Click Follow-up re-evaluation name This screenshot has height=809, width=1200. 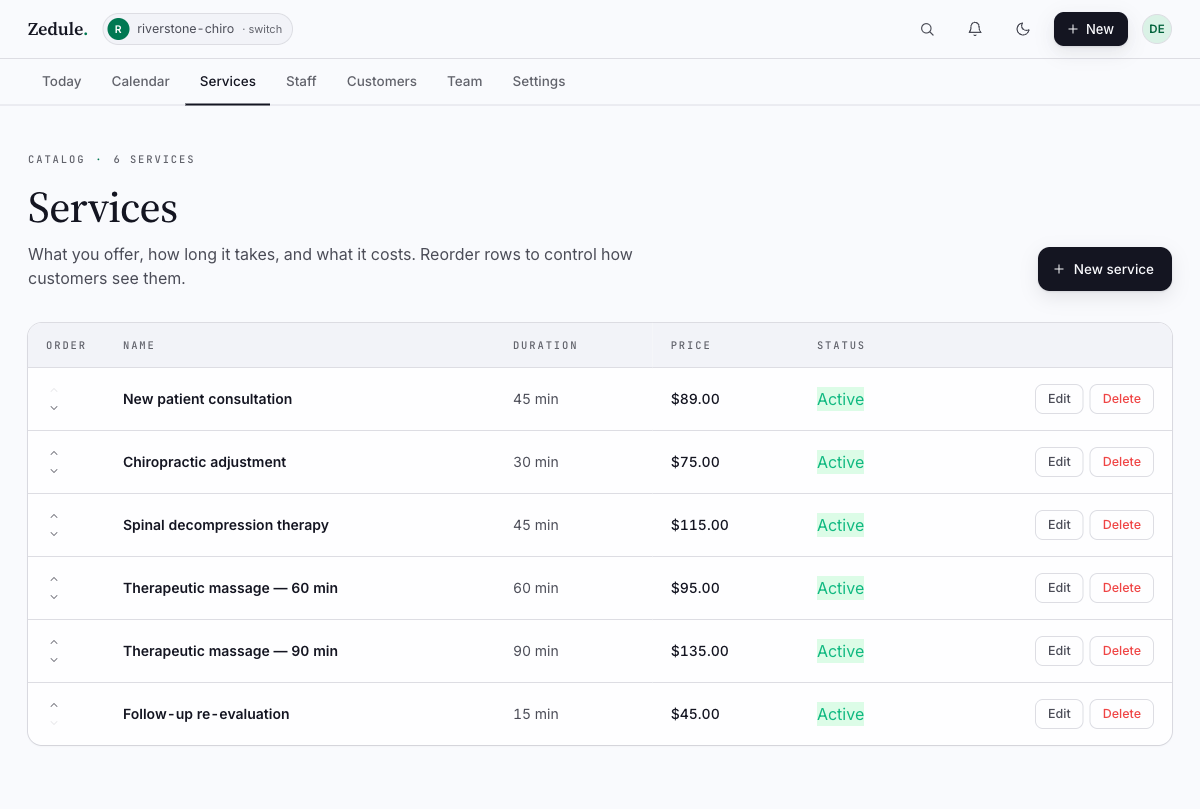coord(206,714)
